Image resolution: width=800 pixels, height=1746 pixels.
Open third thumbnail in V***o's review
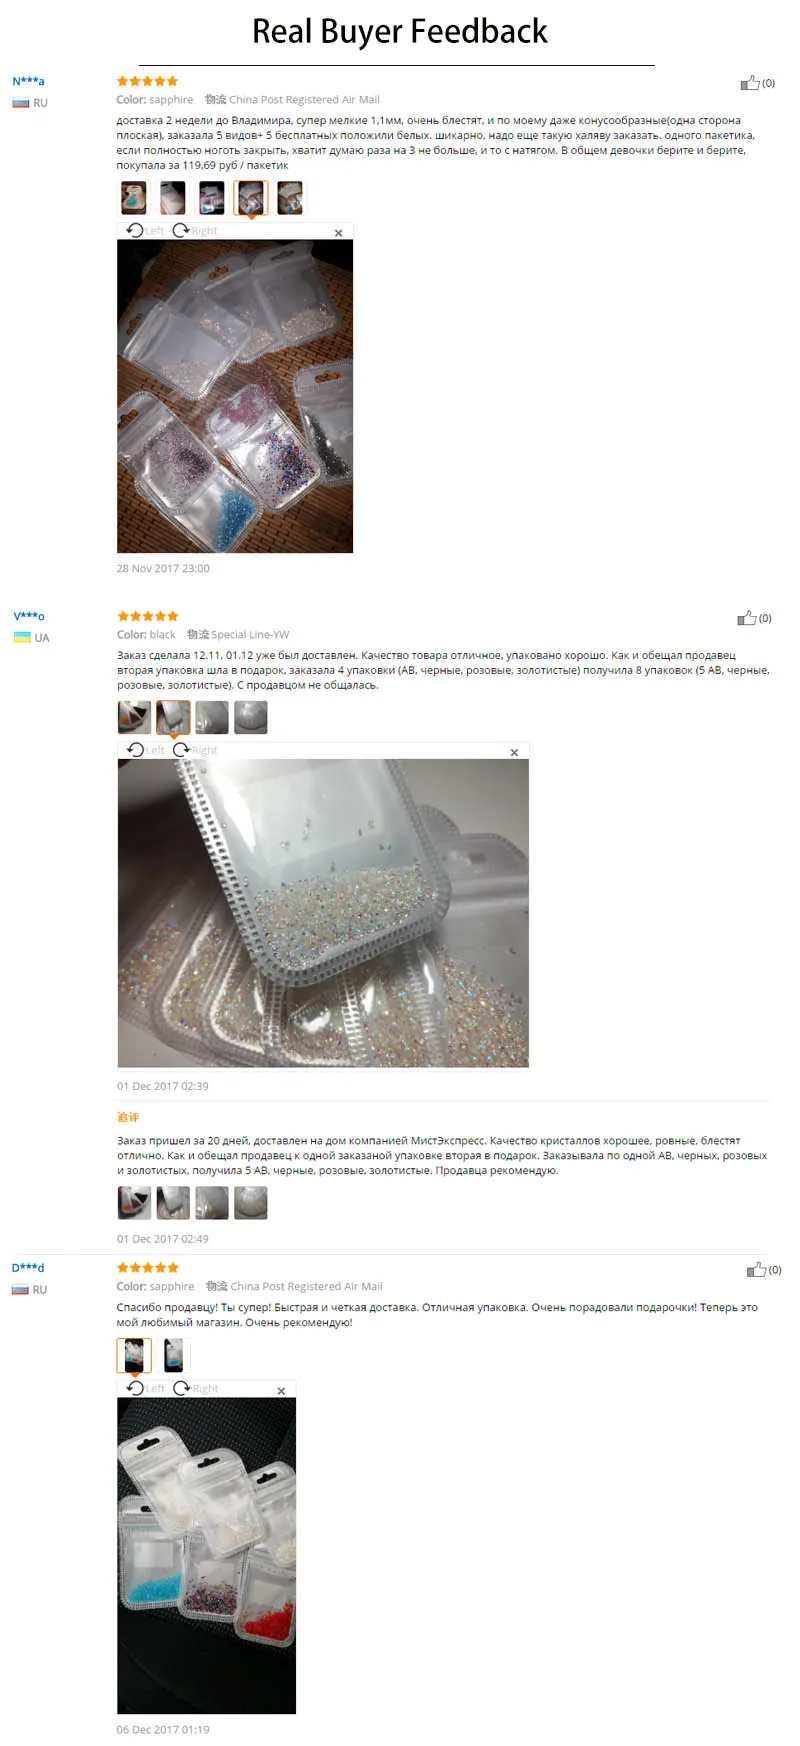coord(212,717)
